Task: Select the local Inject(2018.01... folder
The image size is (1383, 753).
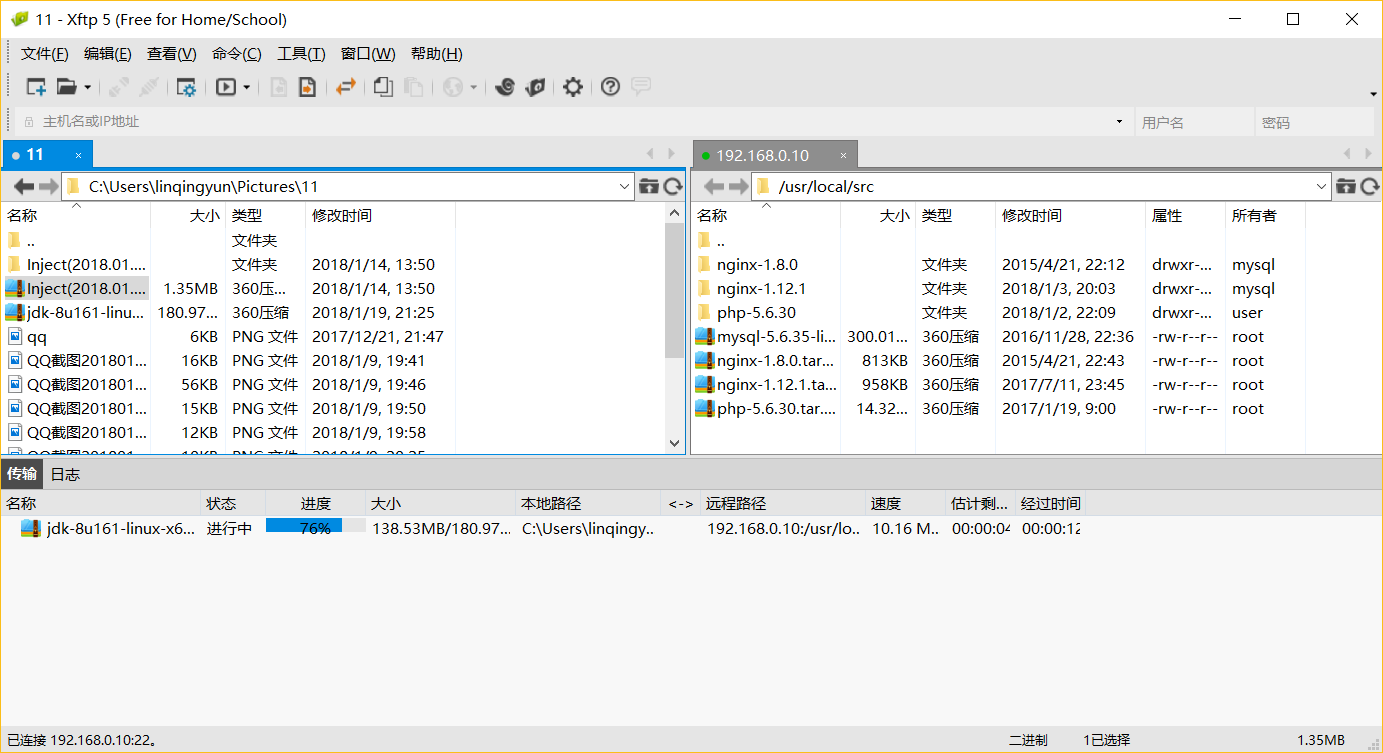Action: [75, 264]
